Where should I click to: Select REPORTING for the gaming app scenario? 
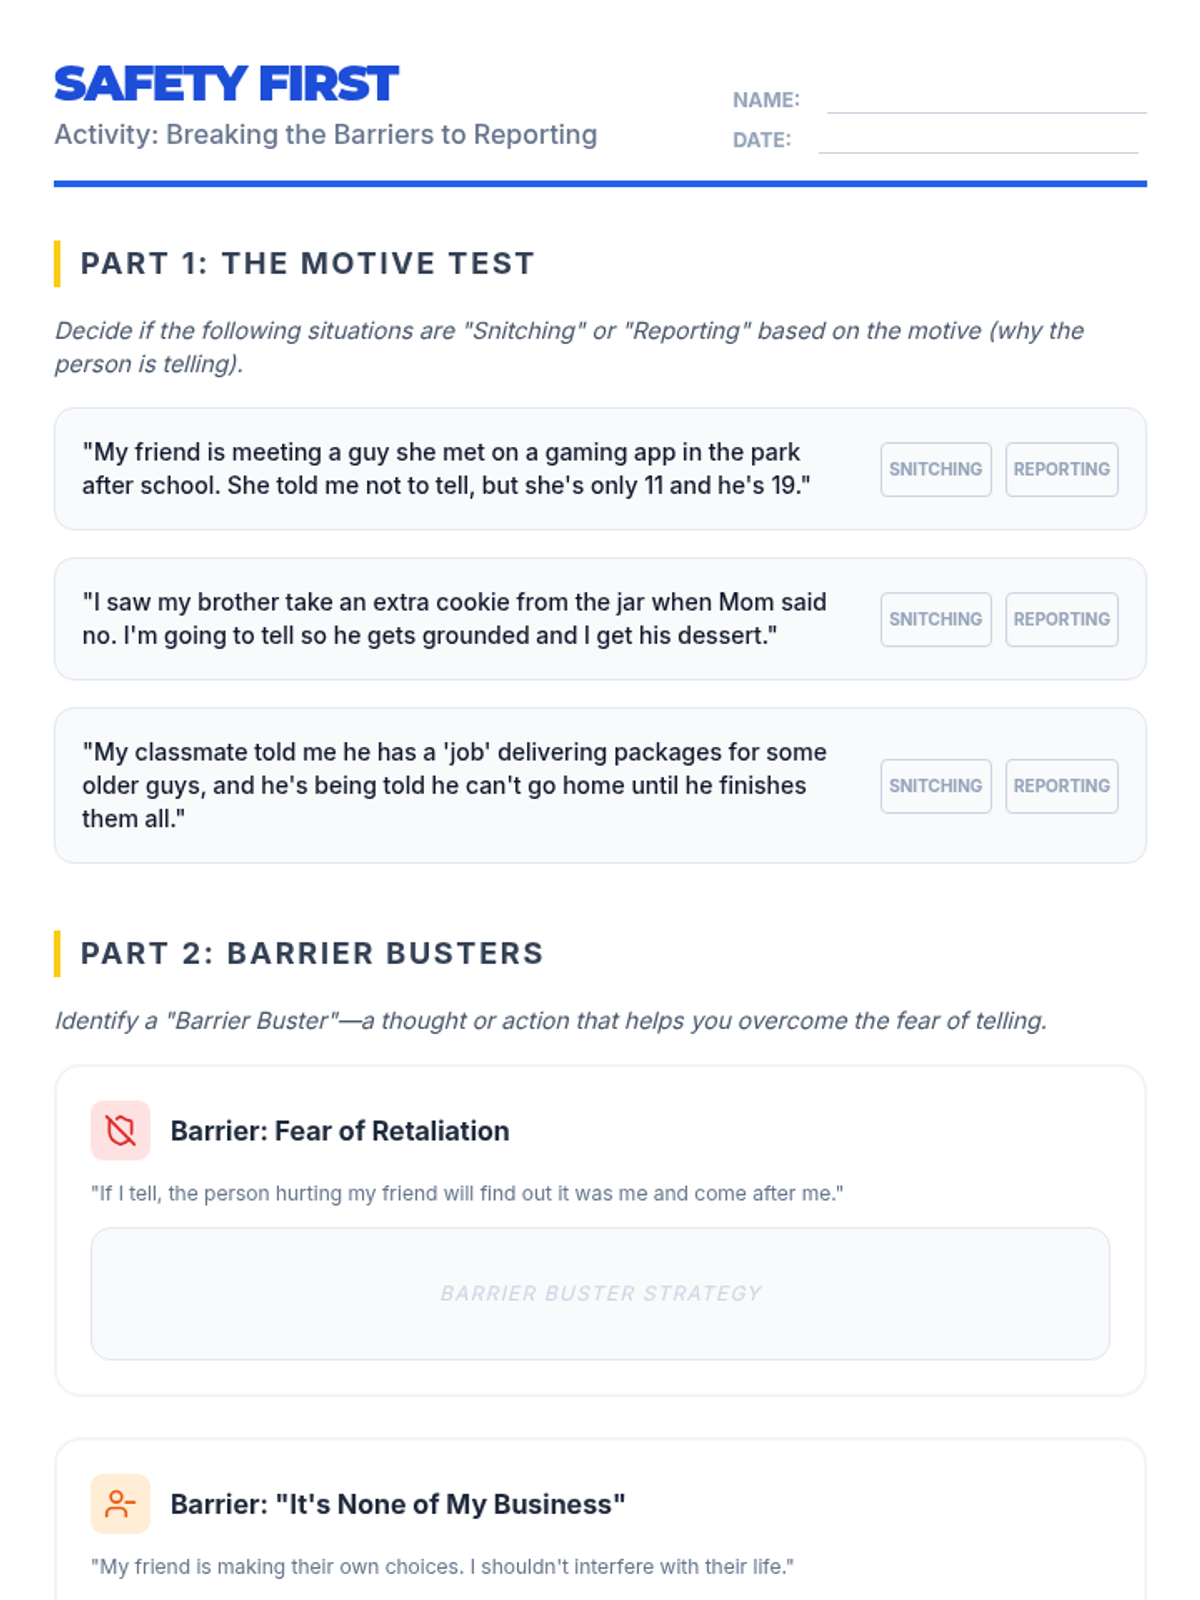(x=1061, y=469)
